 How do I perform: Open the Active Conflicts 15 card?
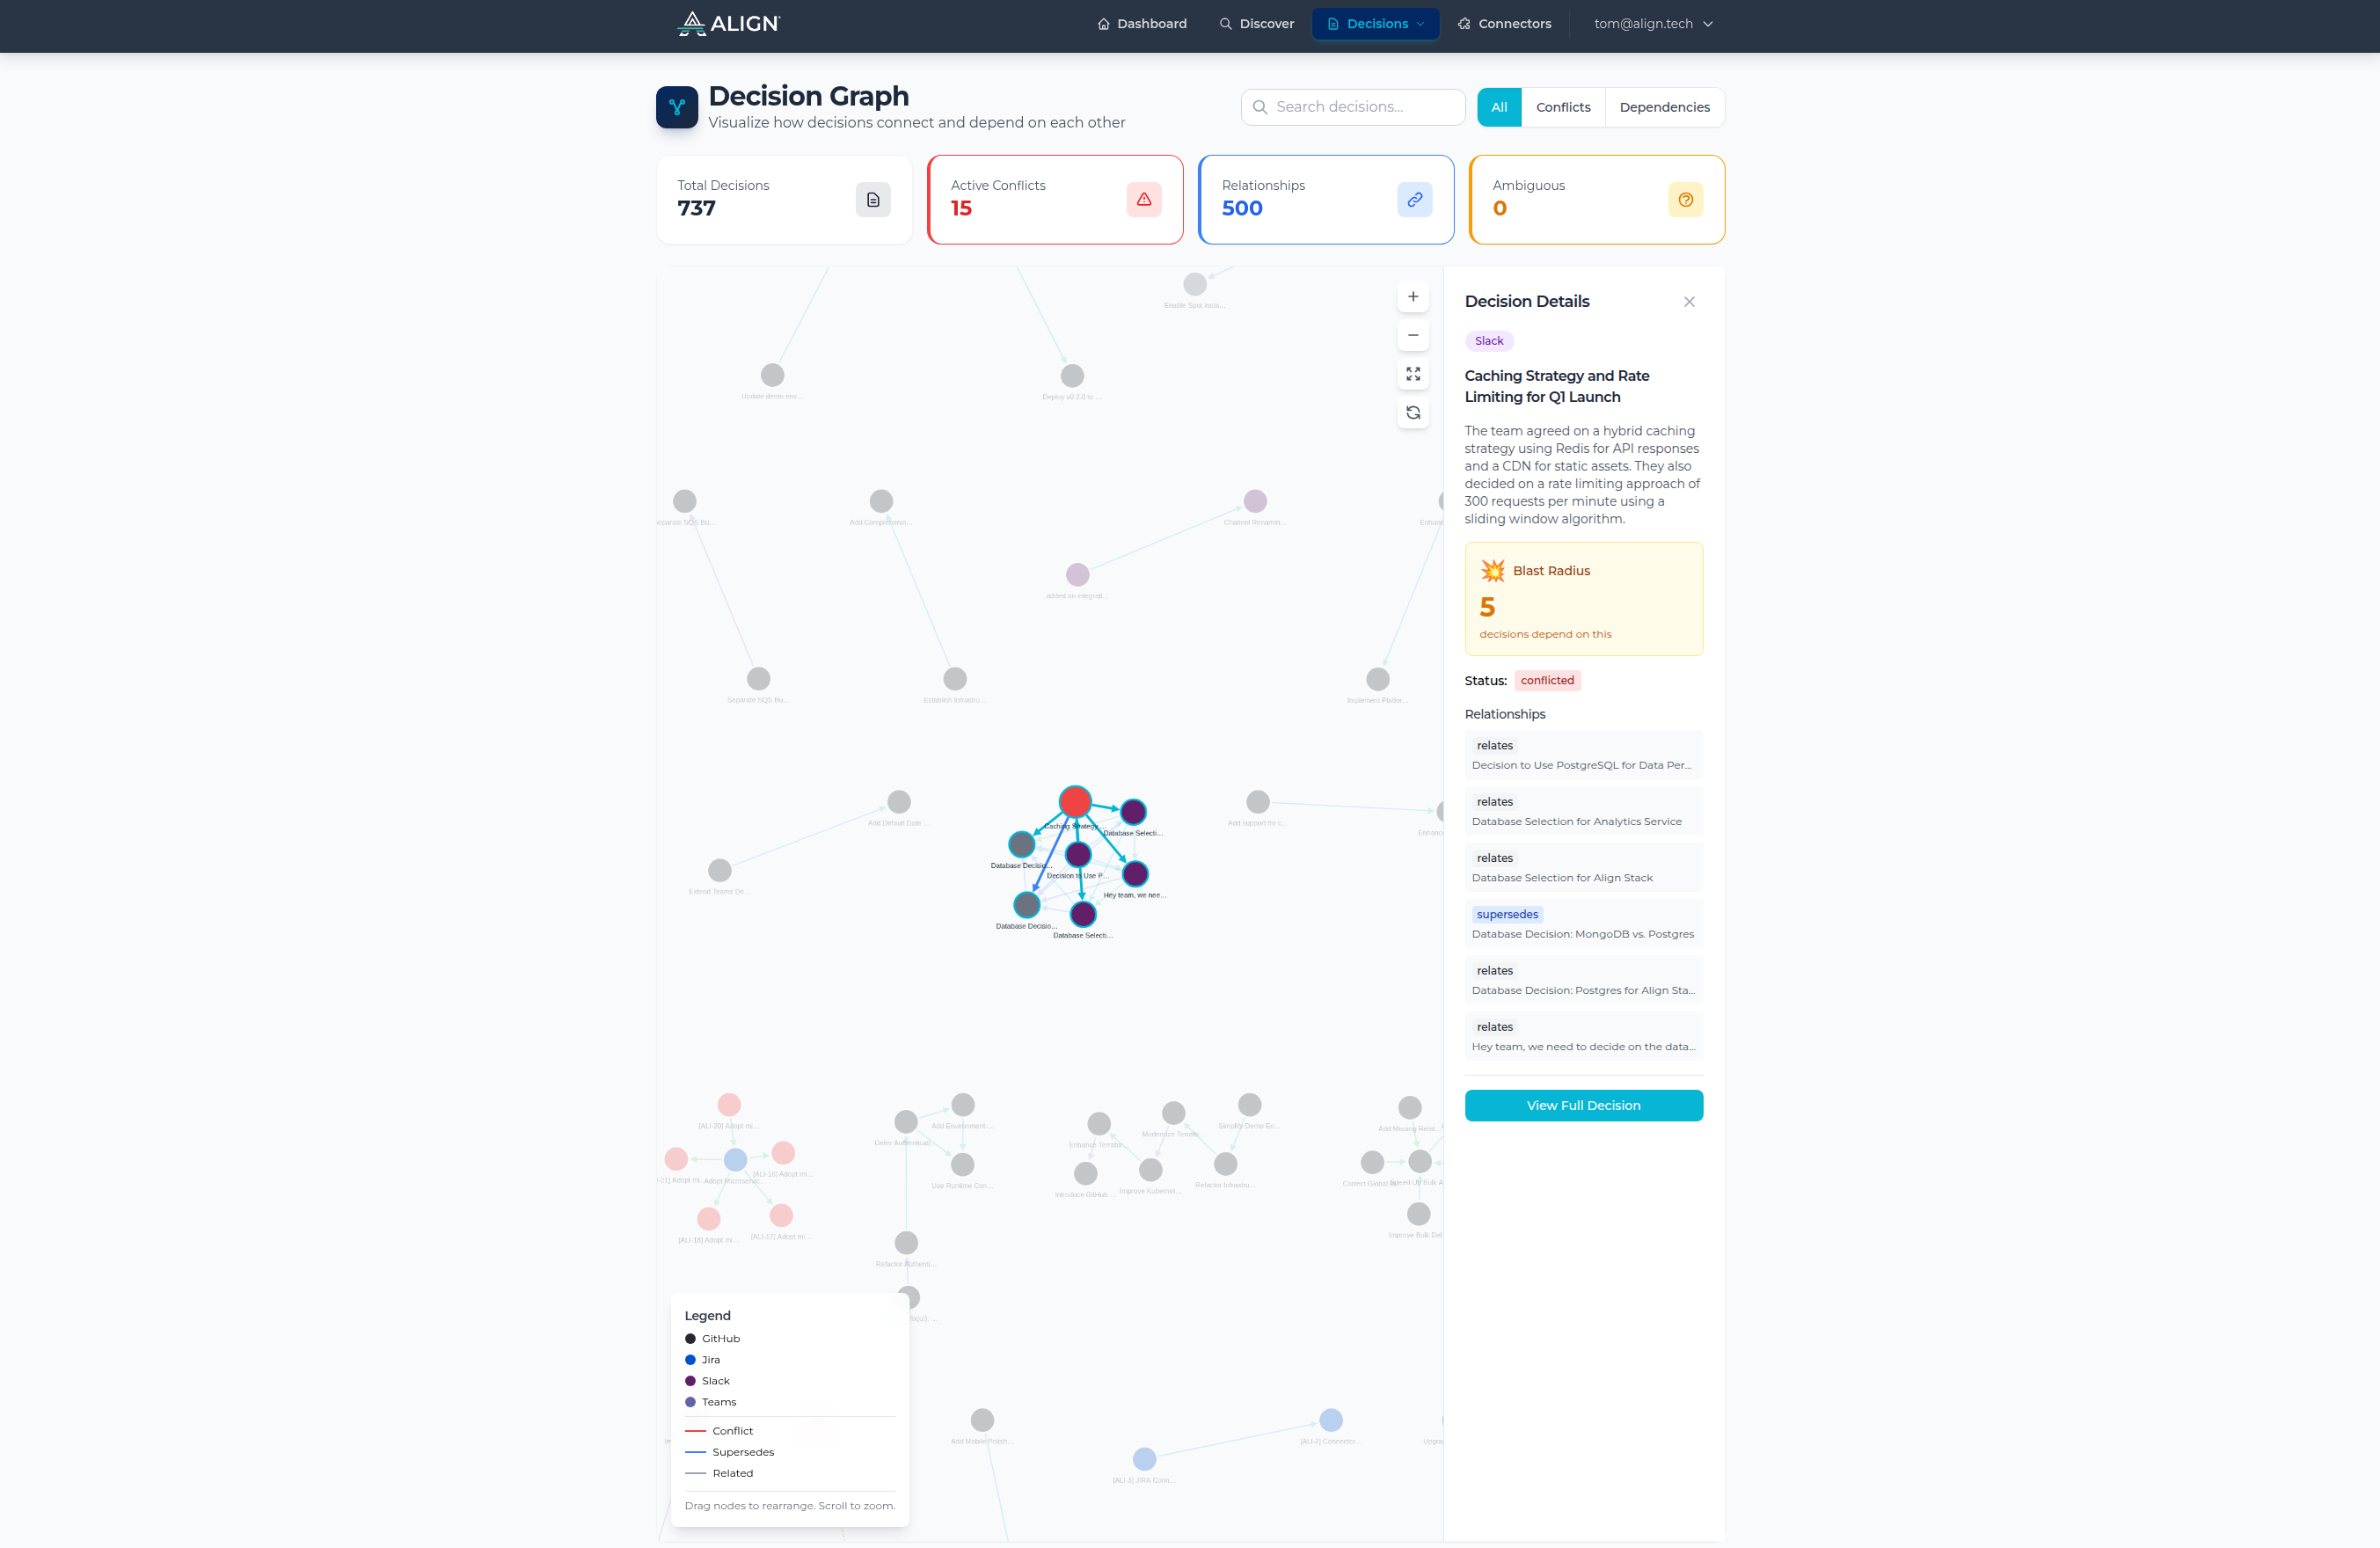click(x=1055, y=199)
